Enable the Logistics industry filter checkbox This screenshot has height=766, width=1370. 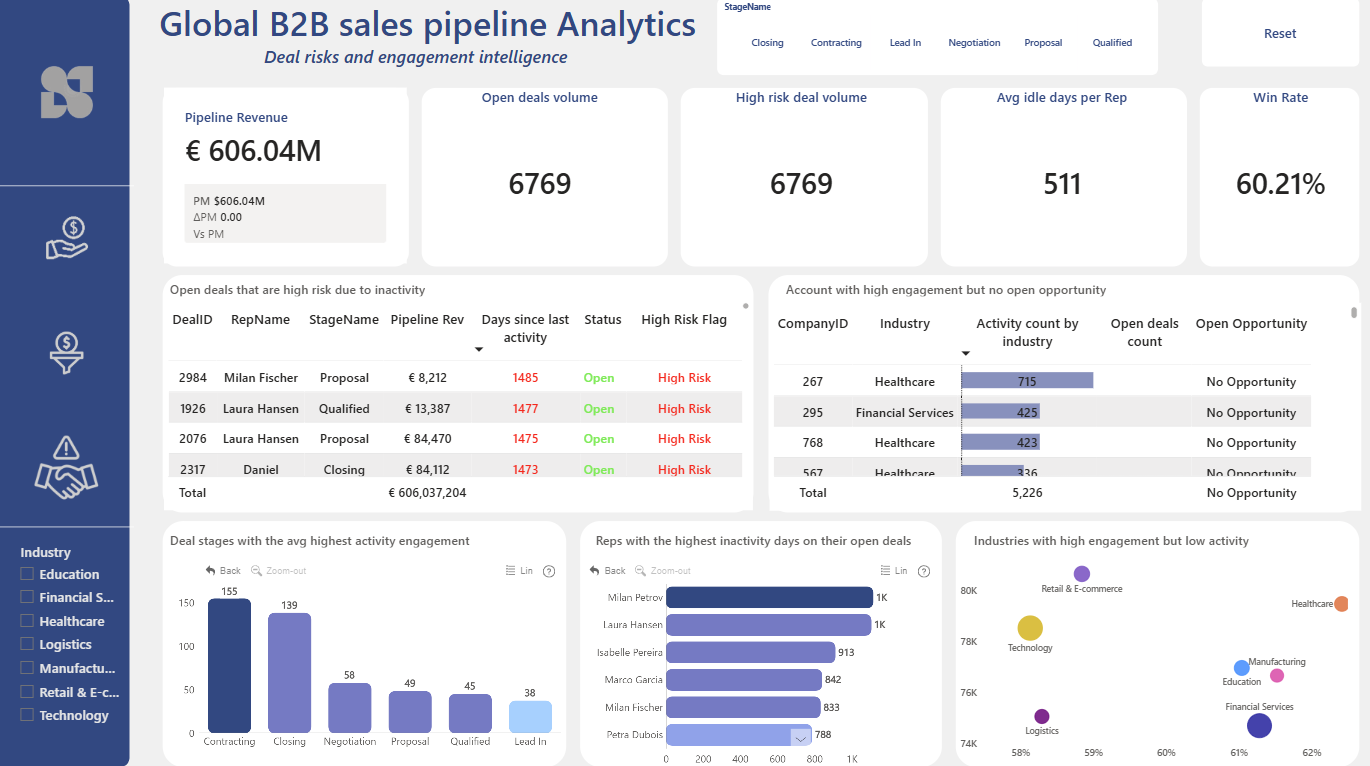pyautogui.click(x=27, y=644)
